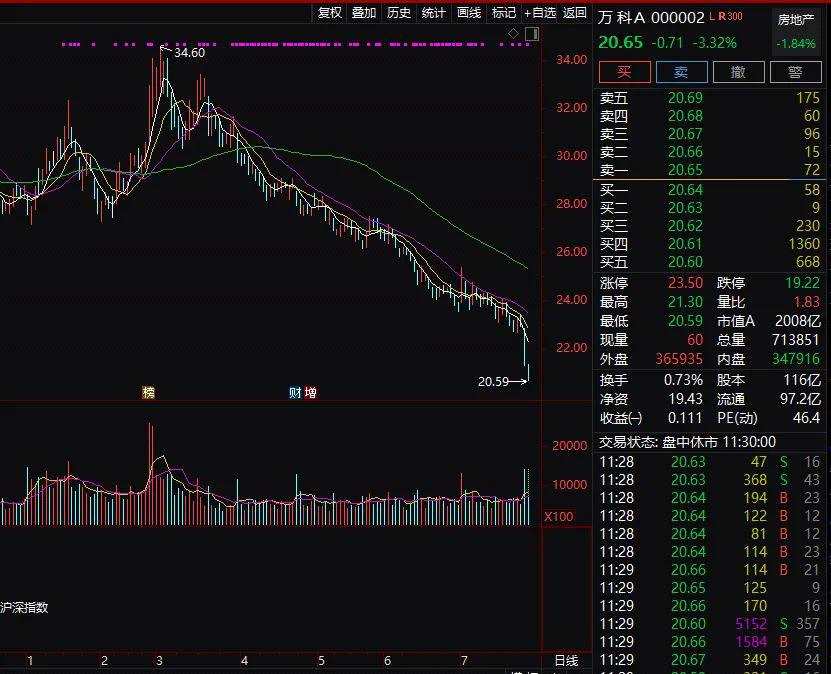Toggle the side panel icon above chart
Screen dimensions: 831x674
click(x=532, y=34)
